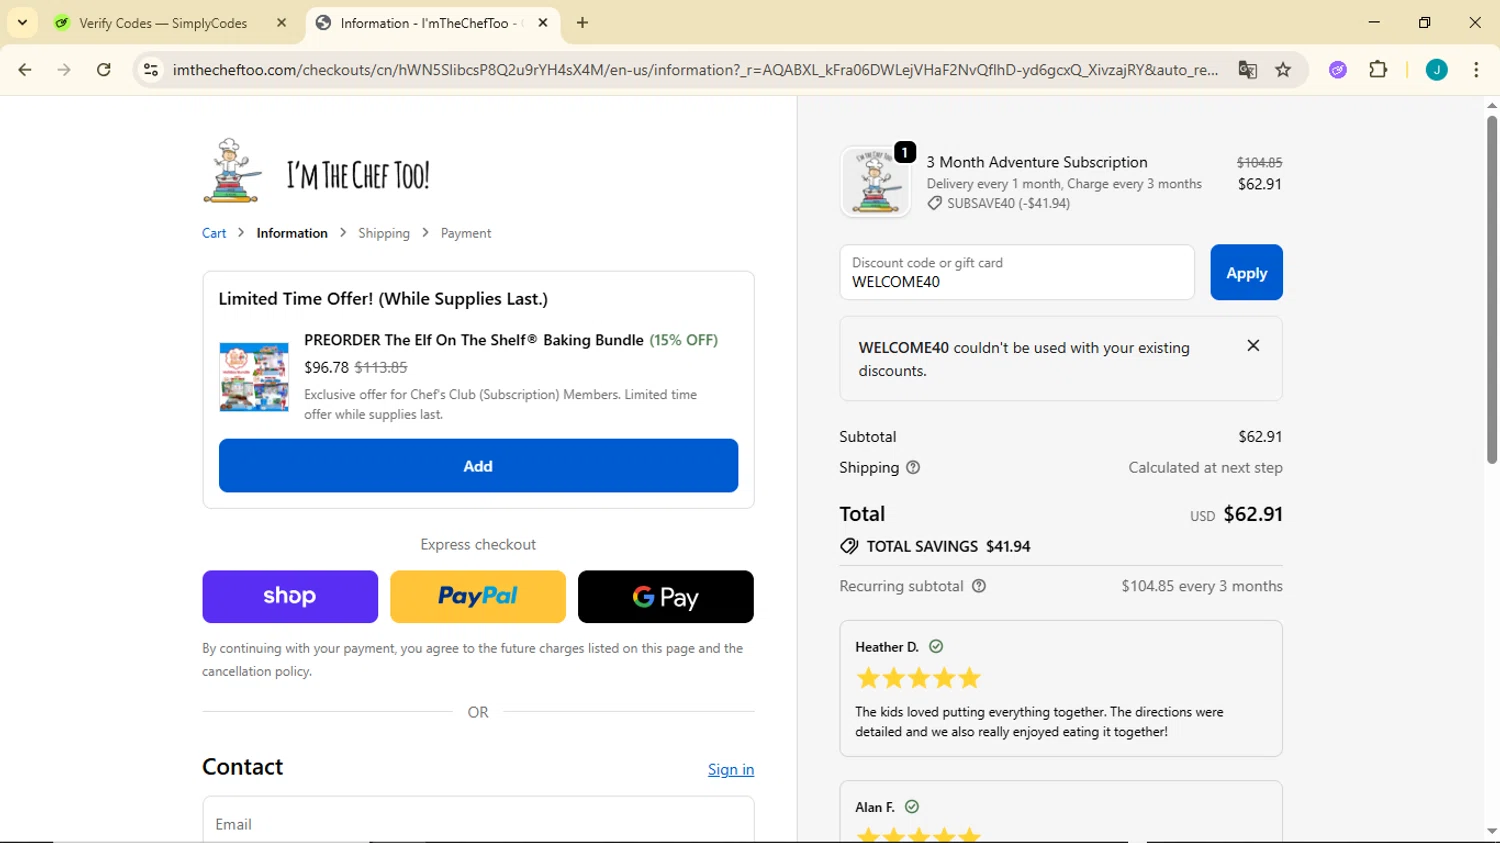
Task: Click 3 Month Adventure Subscription product thumbnail
Action: click(876, 182)
